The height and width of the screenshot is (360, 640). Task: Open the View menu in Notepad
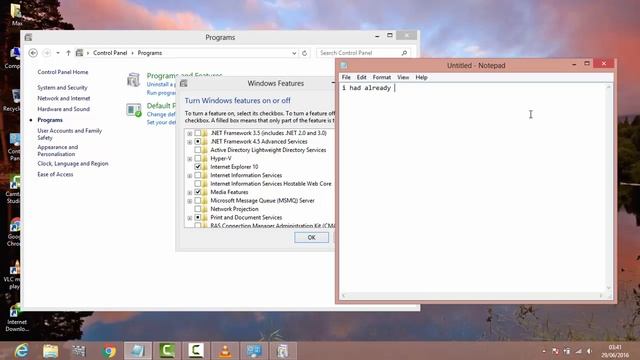[403, 77]
